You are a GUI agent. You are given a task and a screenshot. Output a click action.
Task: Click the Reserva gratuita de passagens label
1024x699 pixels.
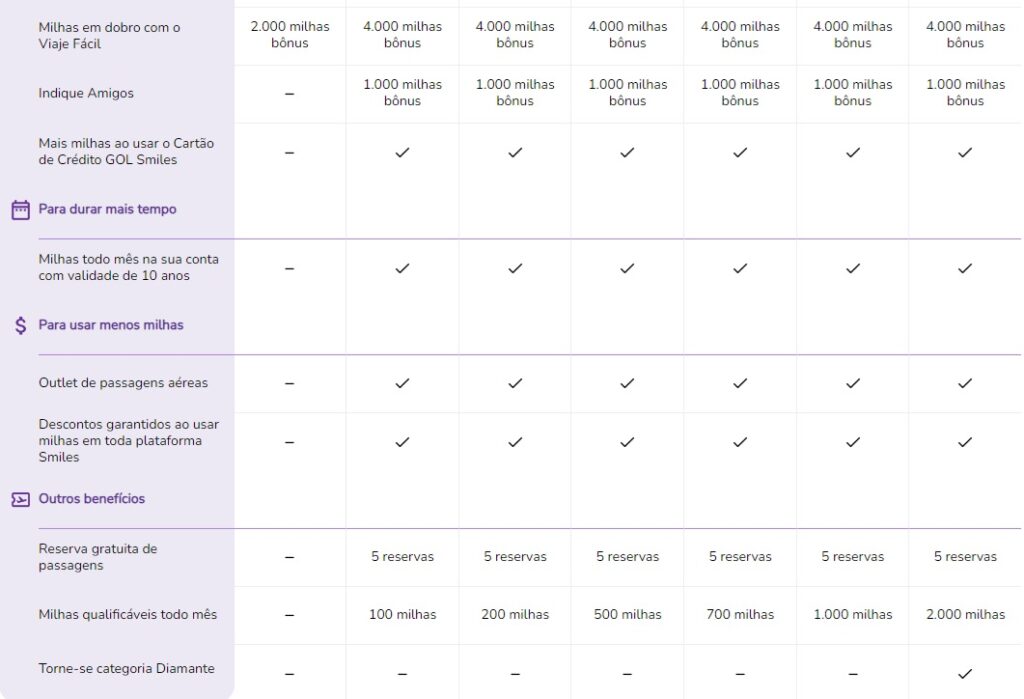pos(98,557)
